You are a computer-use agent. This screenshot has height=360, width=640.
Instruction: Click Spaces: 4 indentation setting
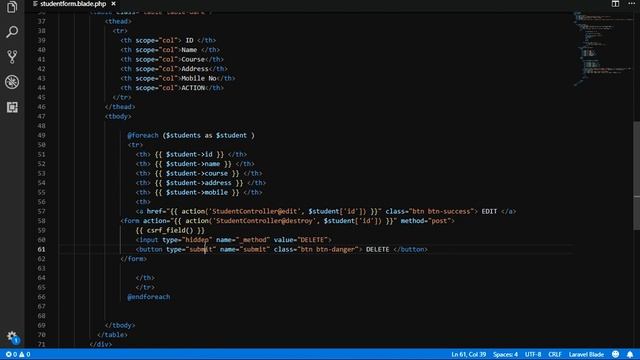click(x=505, y=354)
